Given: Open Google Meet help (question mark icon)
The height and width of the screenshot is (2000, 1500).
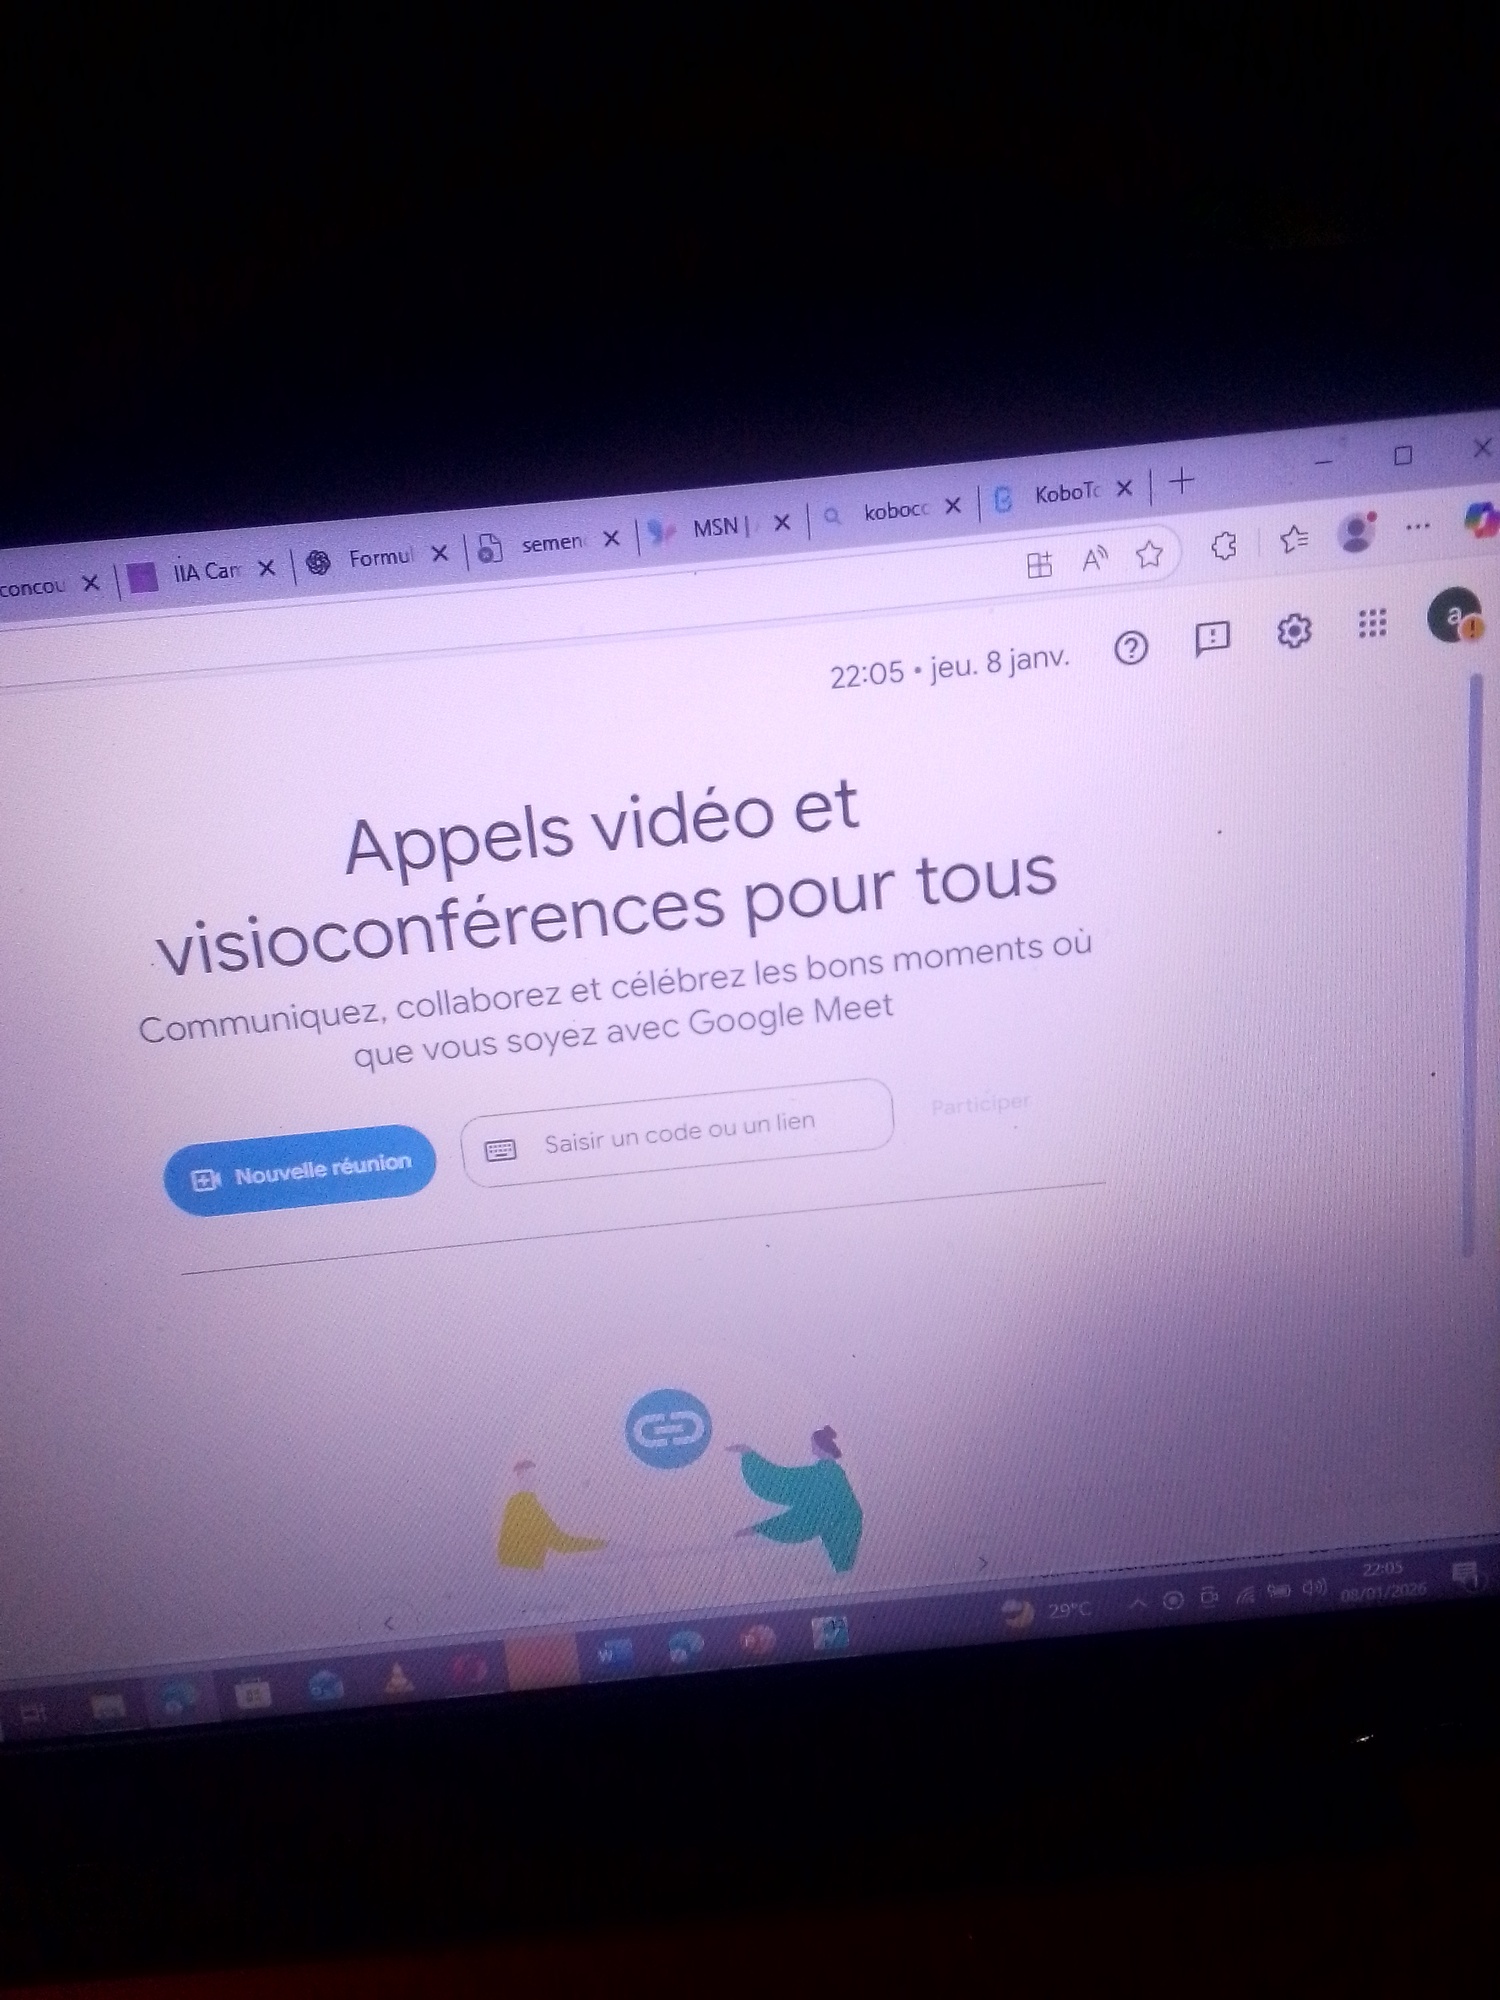Looking at the screenshot, I should click(x=1130, y=649).
